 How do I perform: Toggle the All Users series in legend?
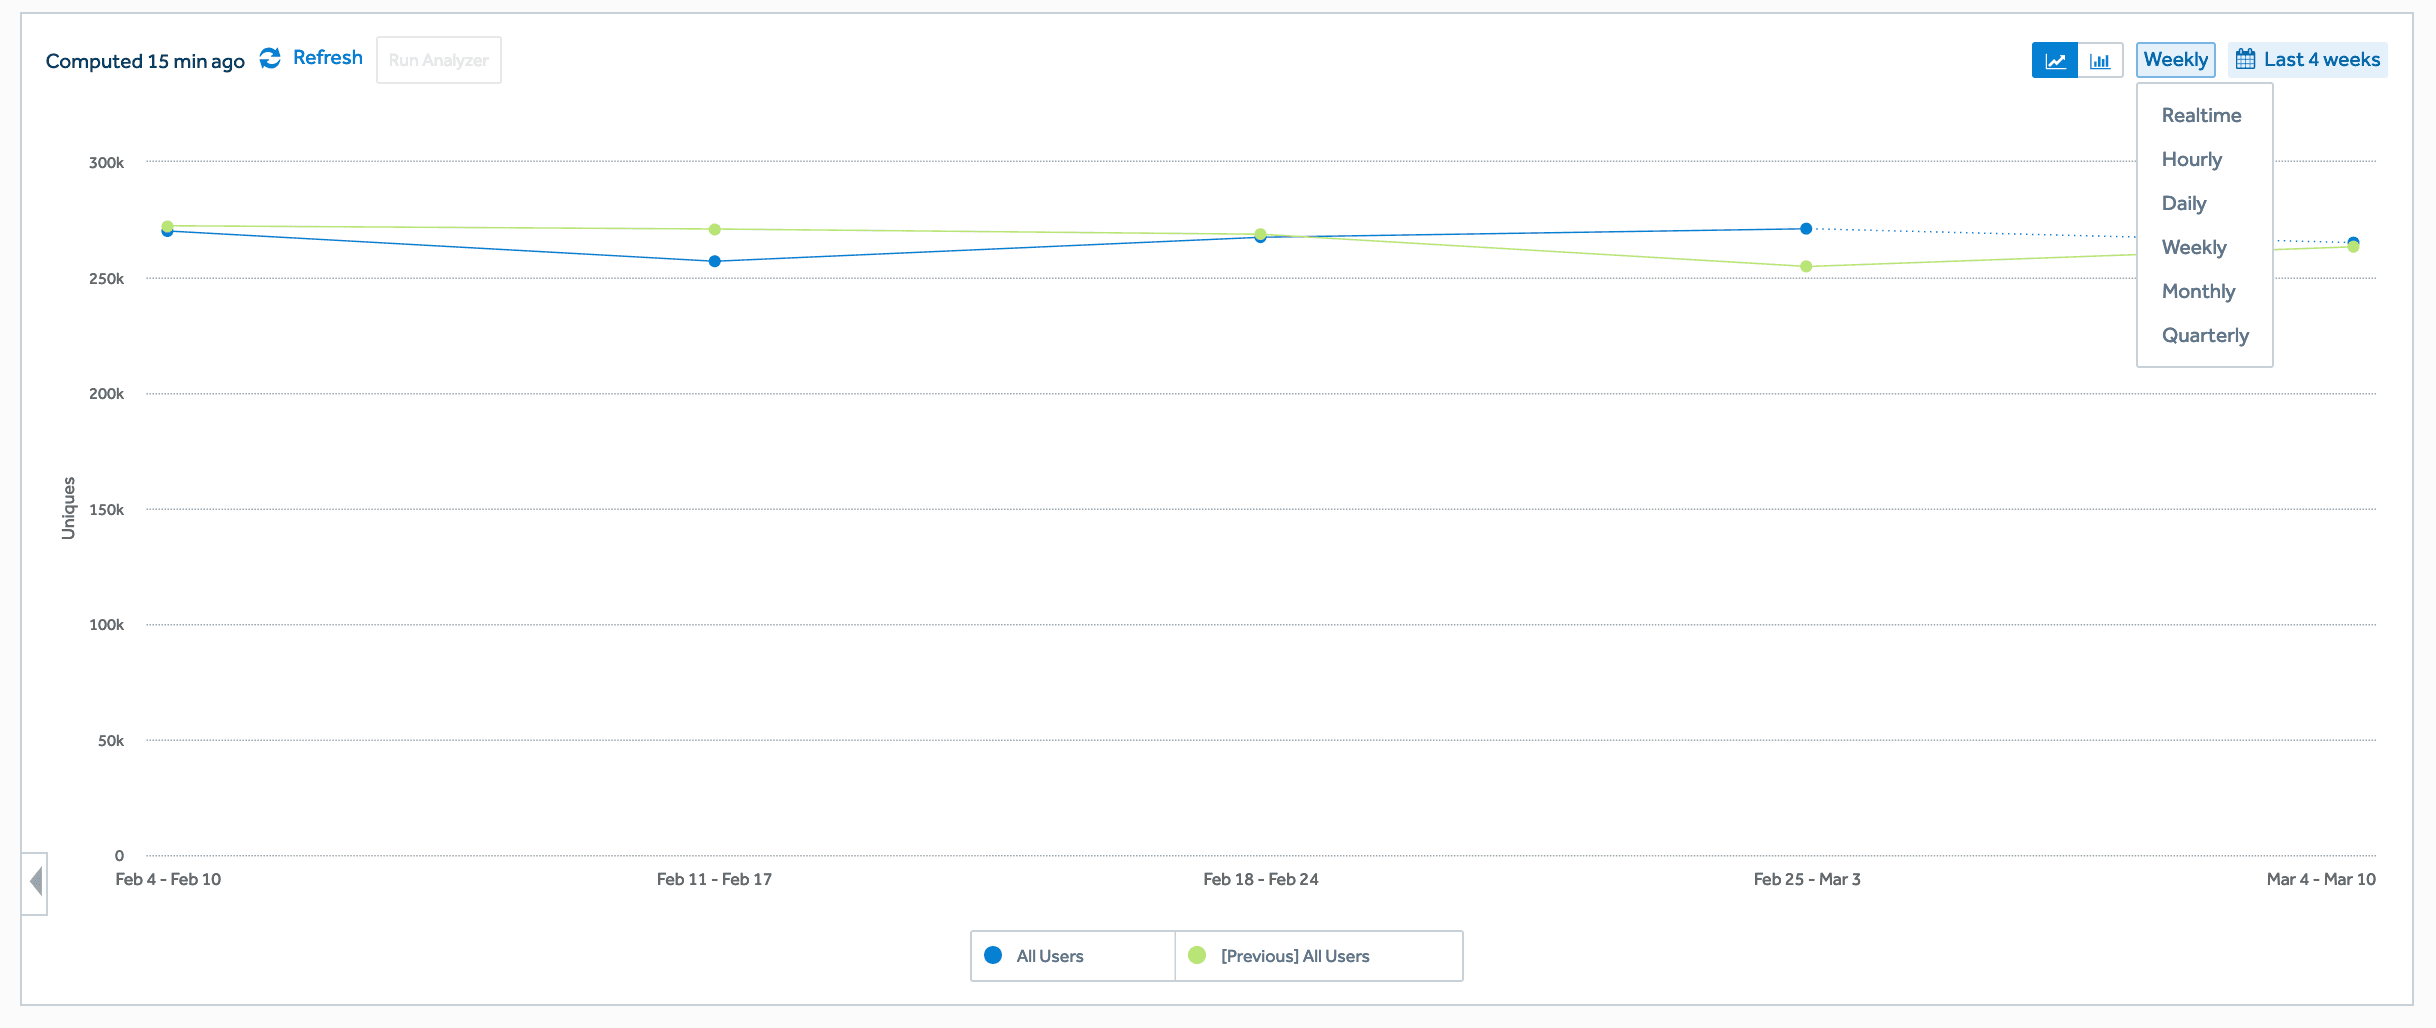(1049, 956)
